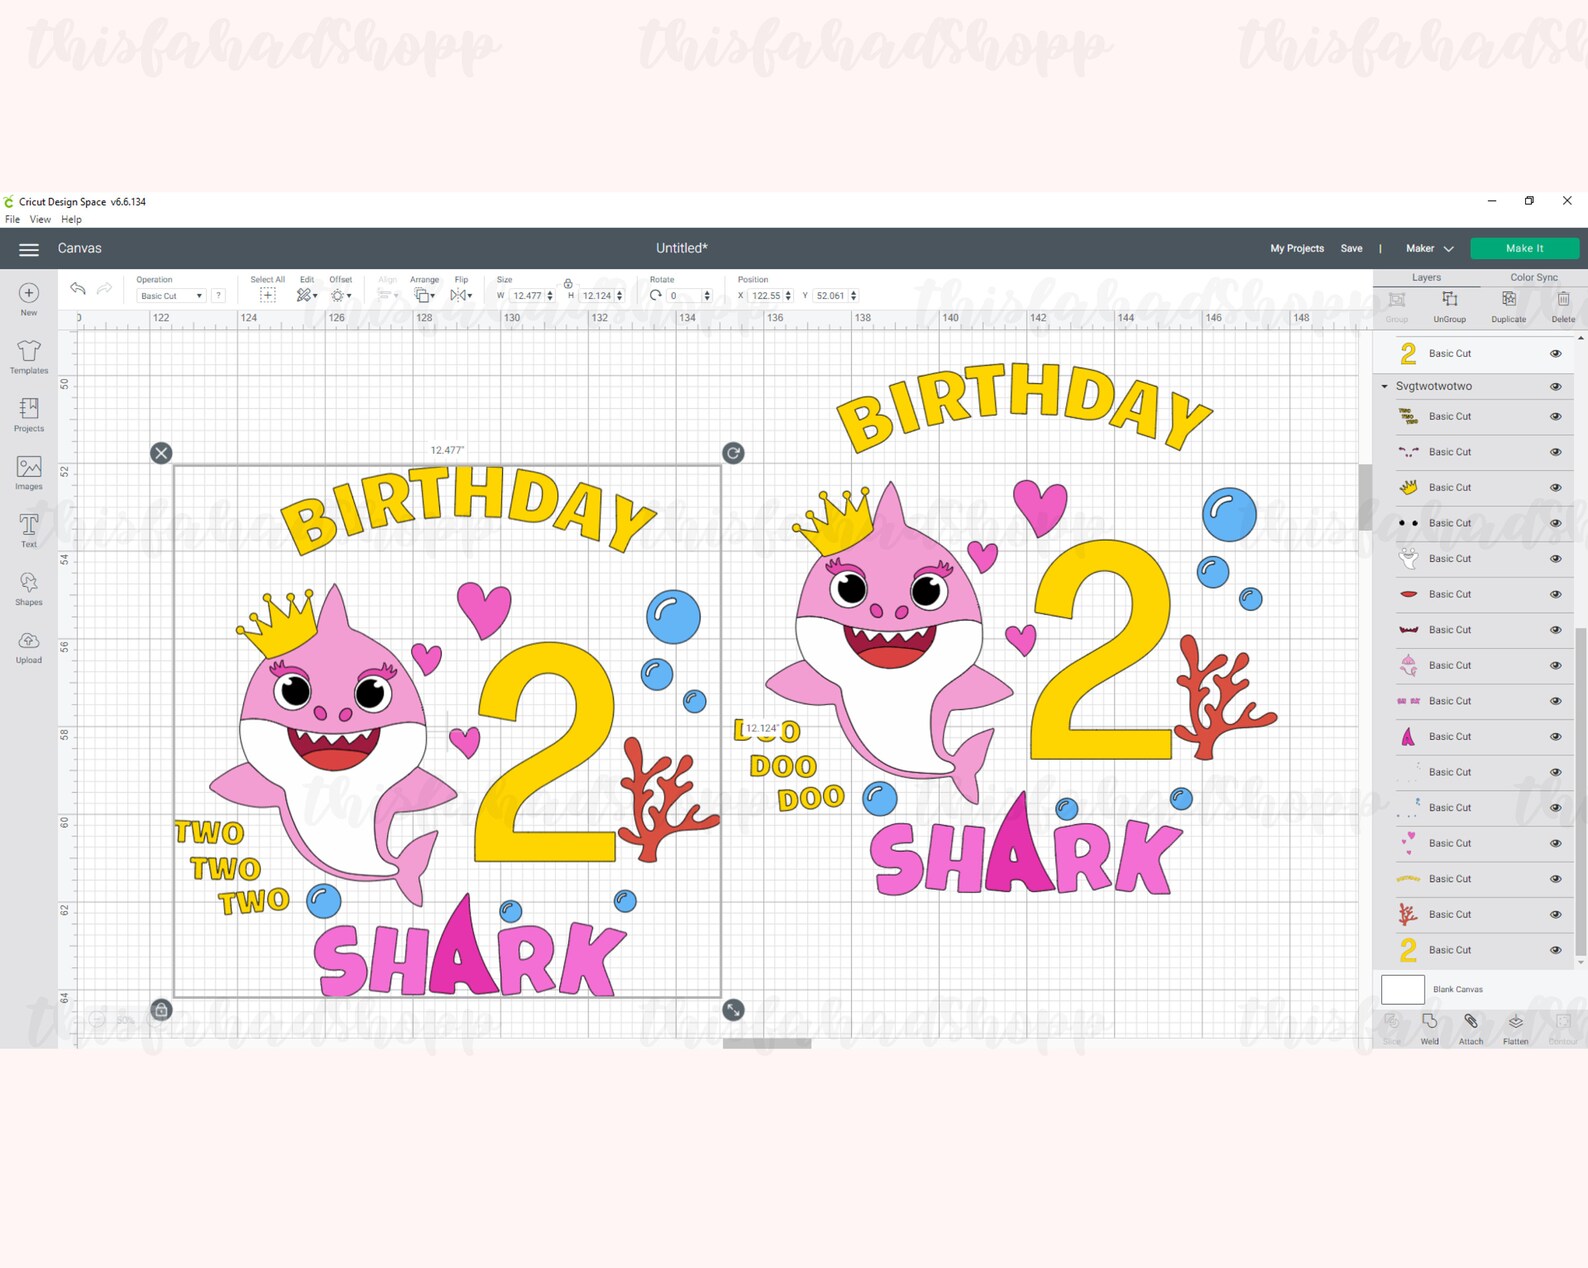Open the Offset tool
This screenshot has height=1268, width=1588.
tap(341, 295)
